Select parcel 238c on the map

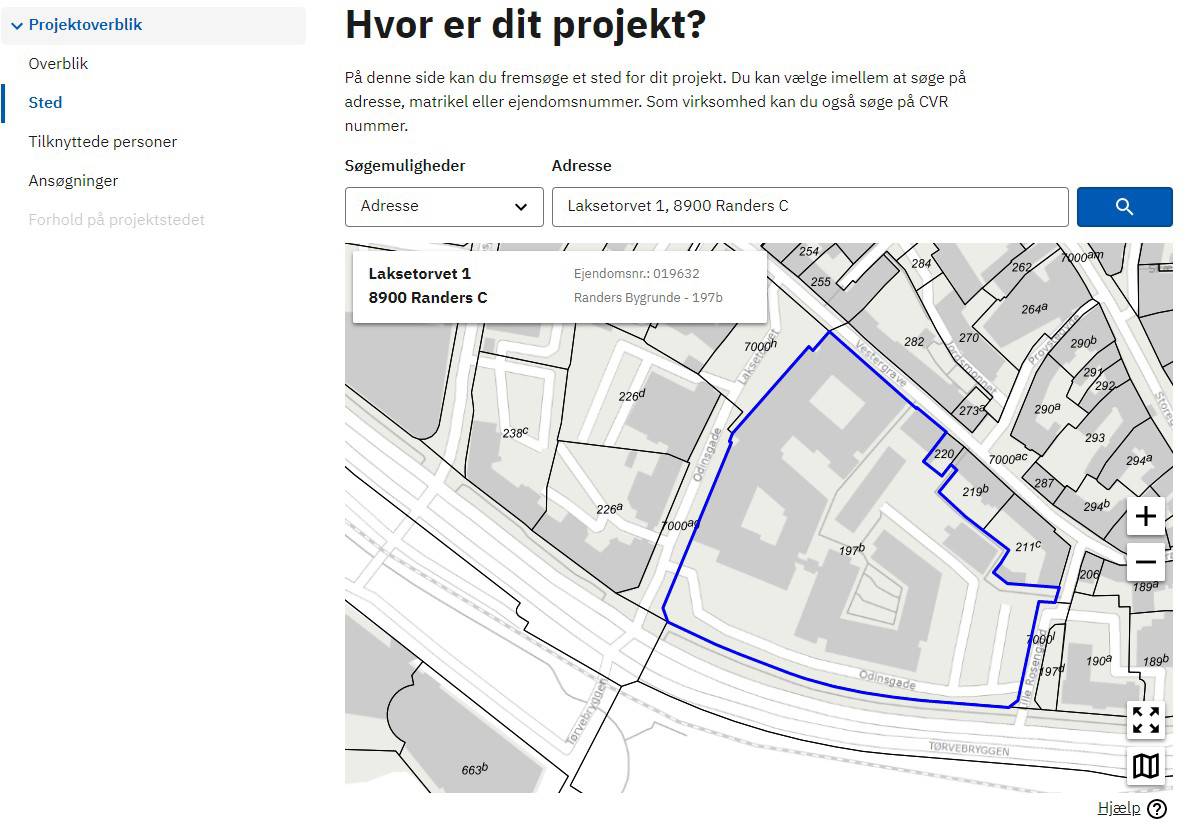514,434
